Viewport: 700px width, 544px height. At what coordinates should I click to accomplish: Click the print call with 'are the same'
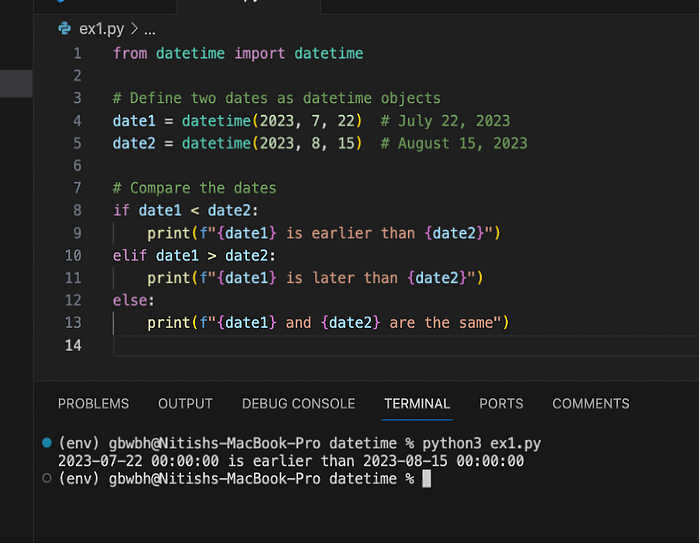pos(329,323)
